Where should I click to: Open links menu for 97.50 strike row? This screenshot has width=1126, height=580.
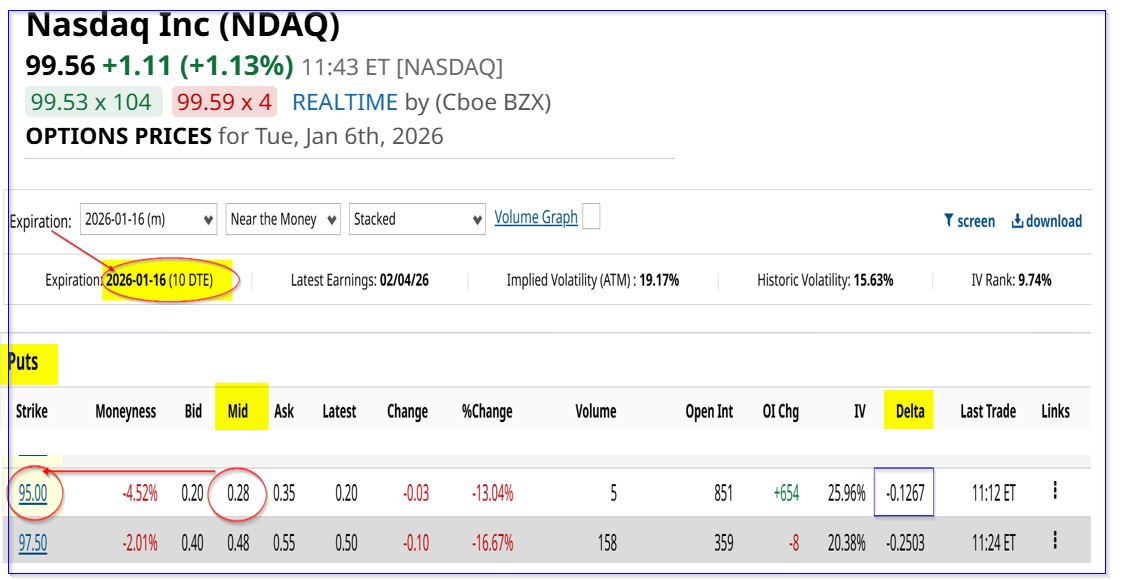1055,540
